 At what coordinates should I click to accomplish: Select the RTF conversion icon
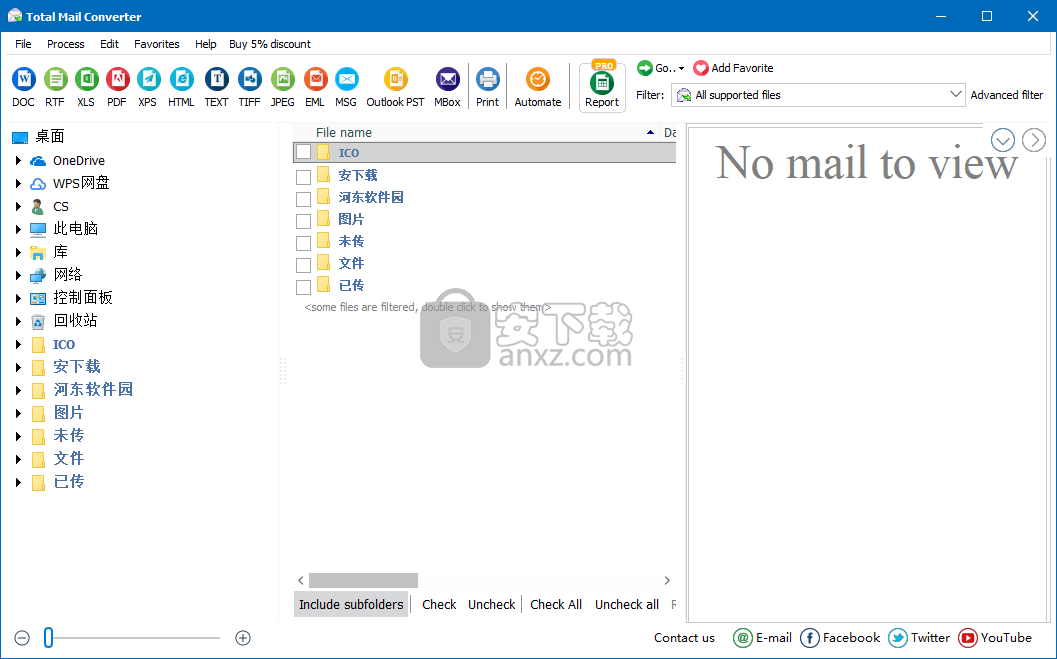pos(55,87)
